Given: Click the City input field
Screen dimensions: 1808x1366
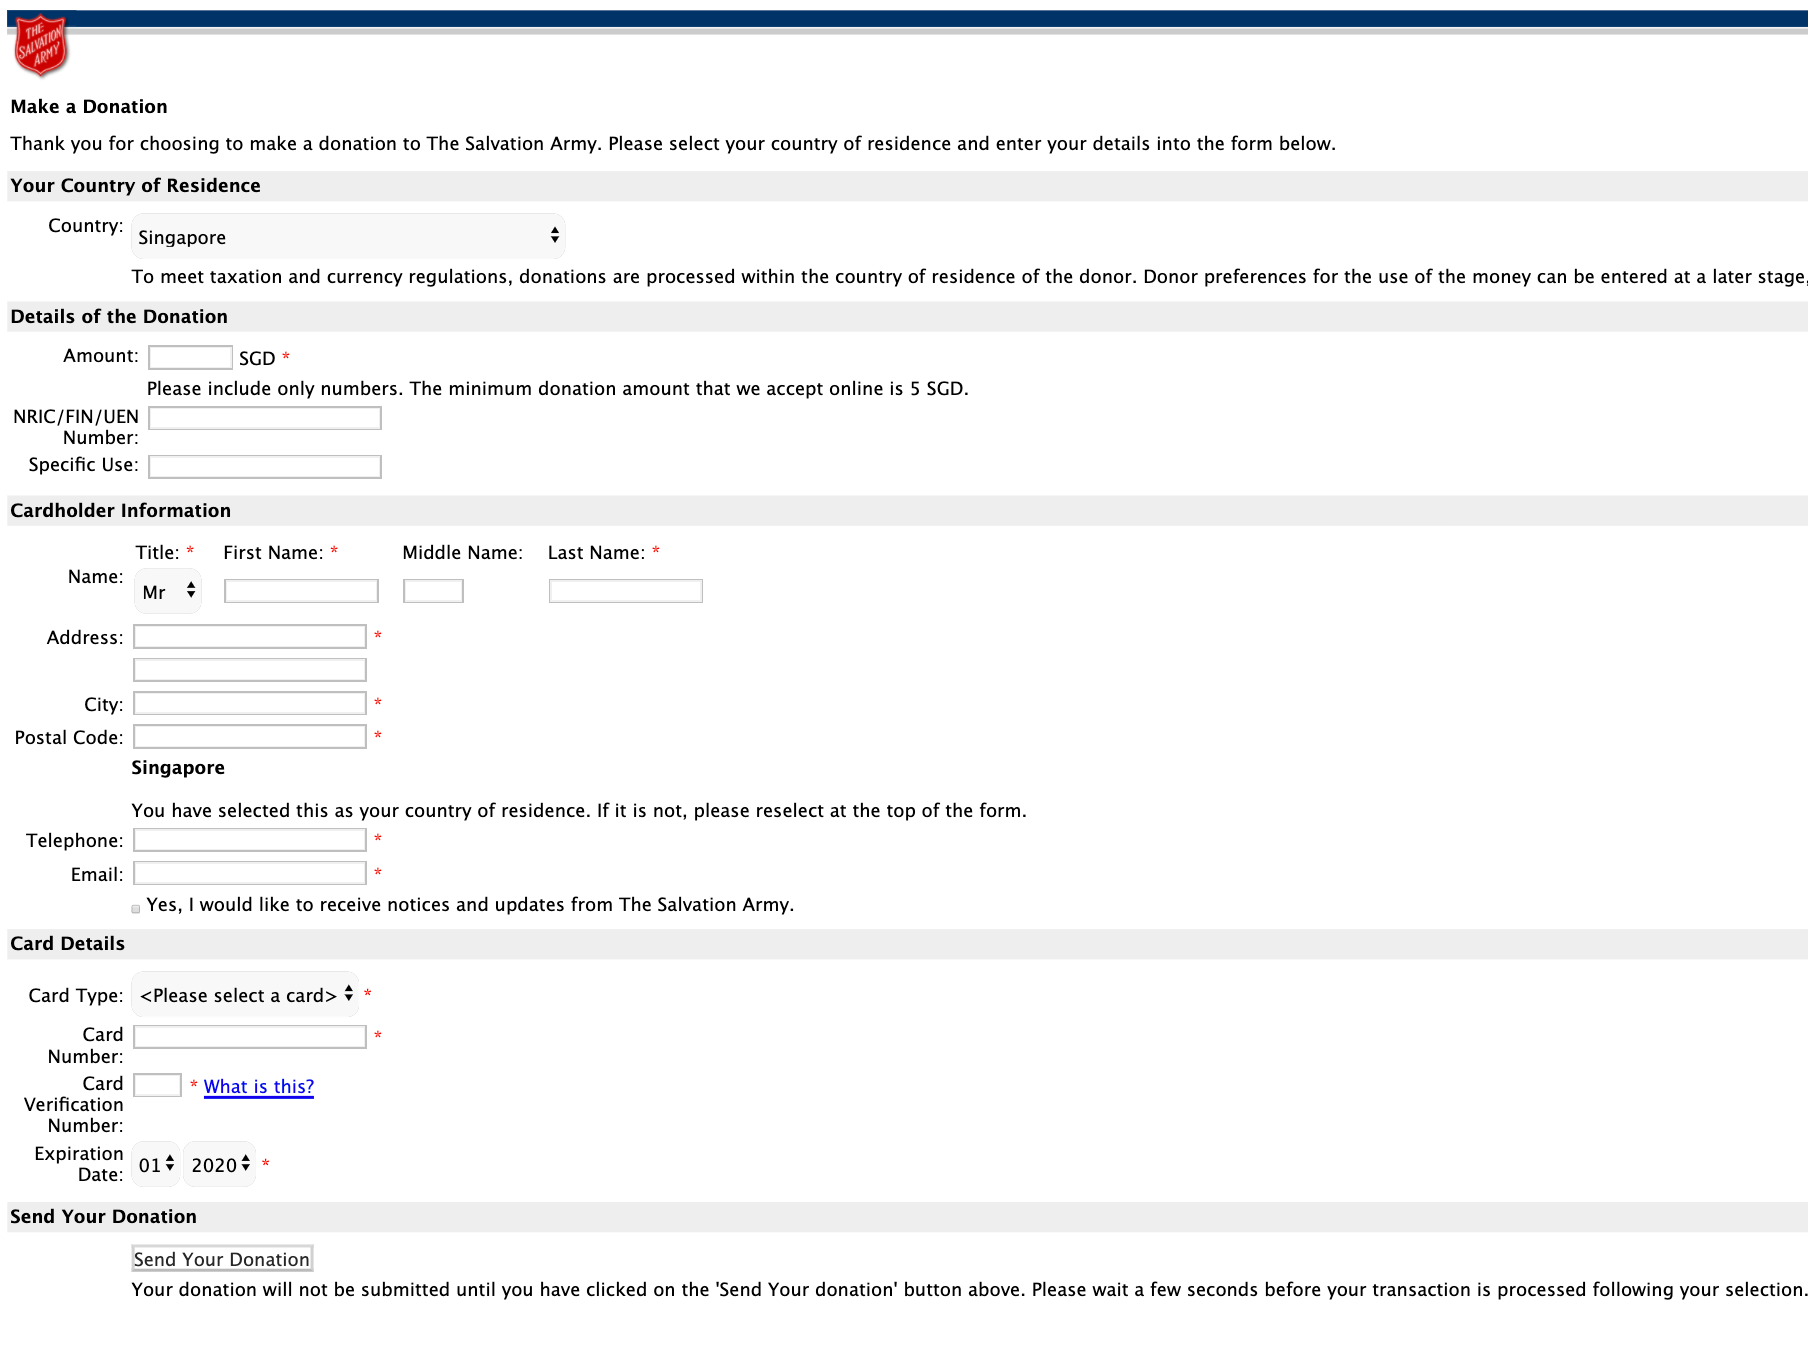Looking at the screenshot, I should [250, 703].
